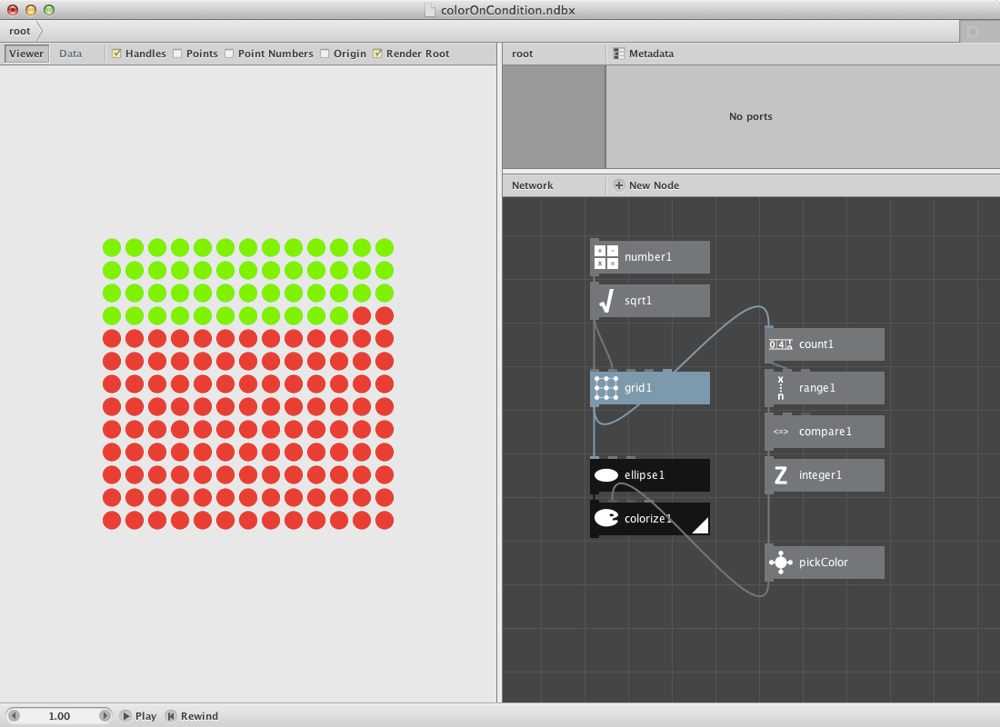This screenshot has width=1000, height=727.
Task: Select the grid1 node label
Action: (x=638, y=388)
